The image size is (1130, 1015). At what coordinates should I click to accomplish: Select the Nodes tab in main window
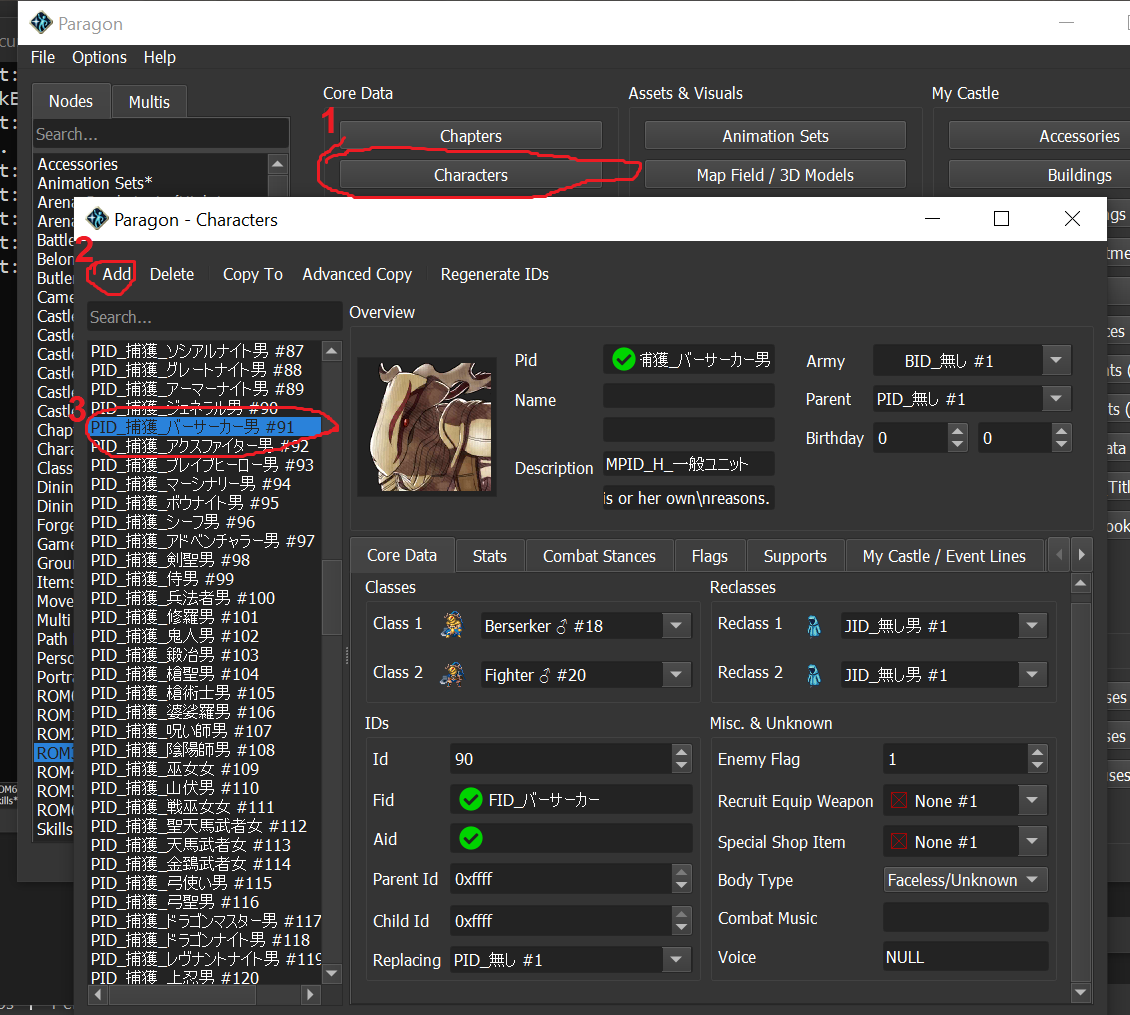pos(71,101)
